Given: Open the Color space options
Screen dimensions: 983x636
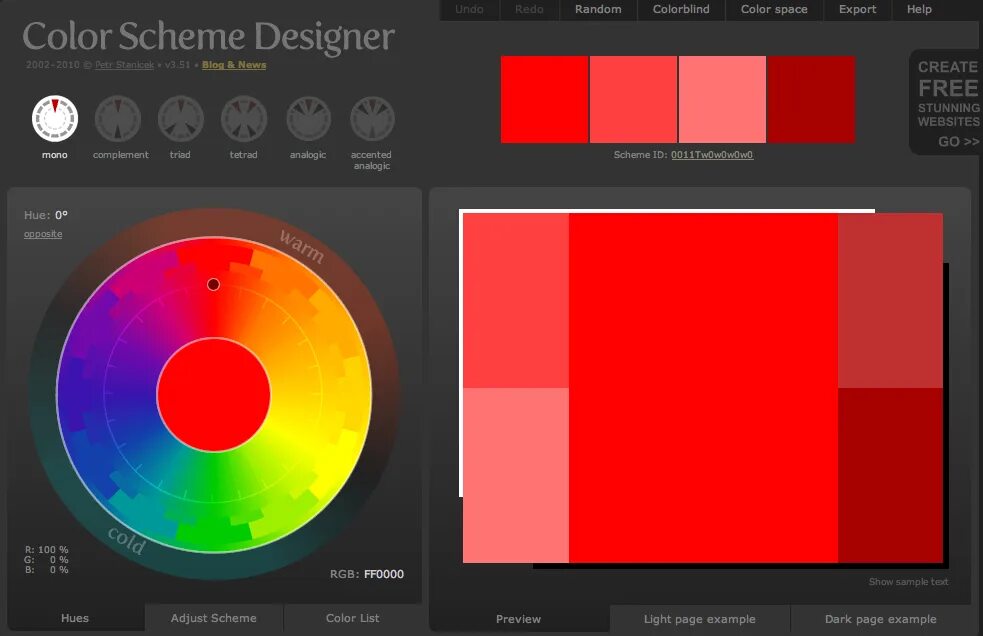Looking at the screenshot, I should point(773,9).
